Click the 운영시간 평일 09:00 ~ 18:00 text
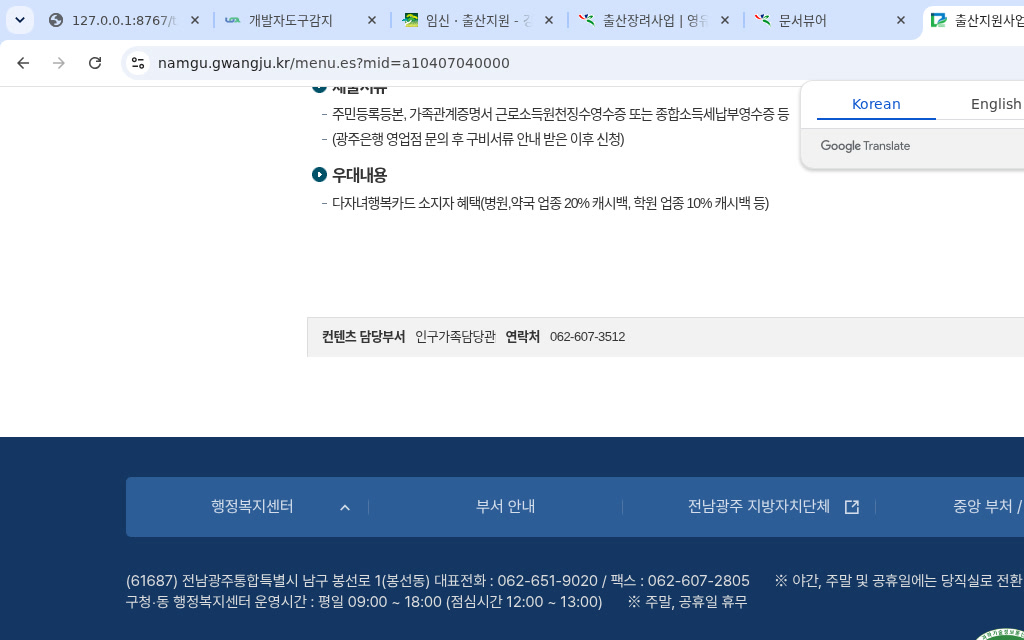This screenshot has height=640, width=1024. pos(364,601)
